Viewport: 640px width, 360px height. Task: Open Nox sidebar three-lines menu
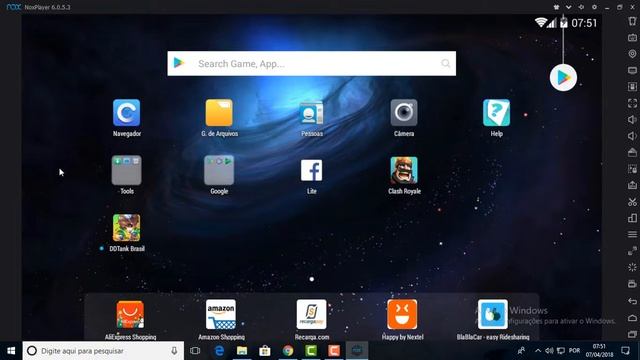(x=632, y=234)
